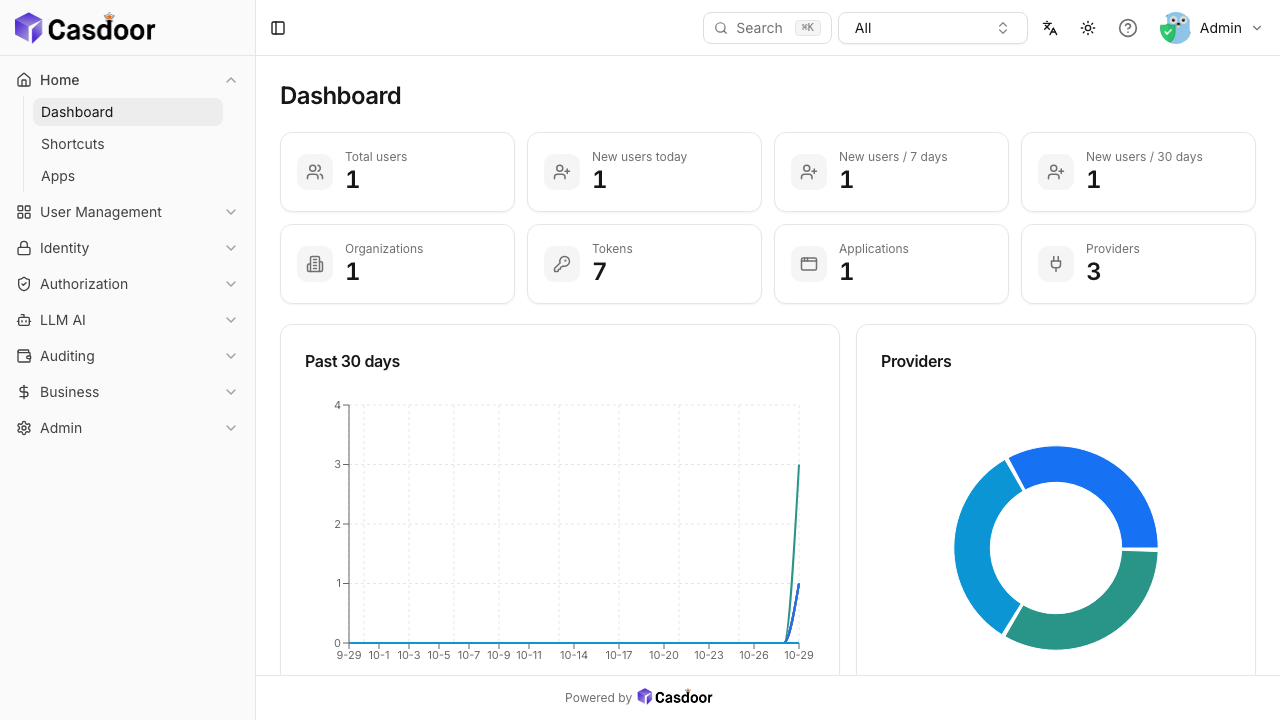Open Apps in the sidebar
The width and height of the screenshot is (1280, 720).
[x=128, y=176]
